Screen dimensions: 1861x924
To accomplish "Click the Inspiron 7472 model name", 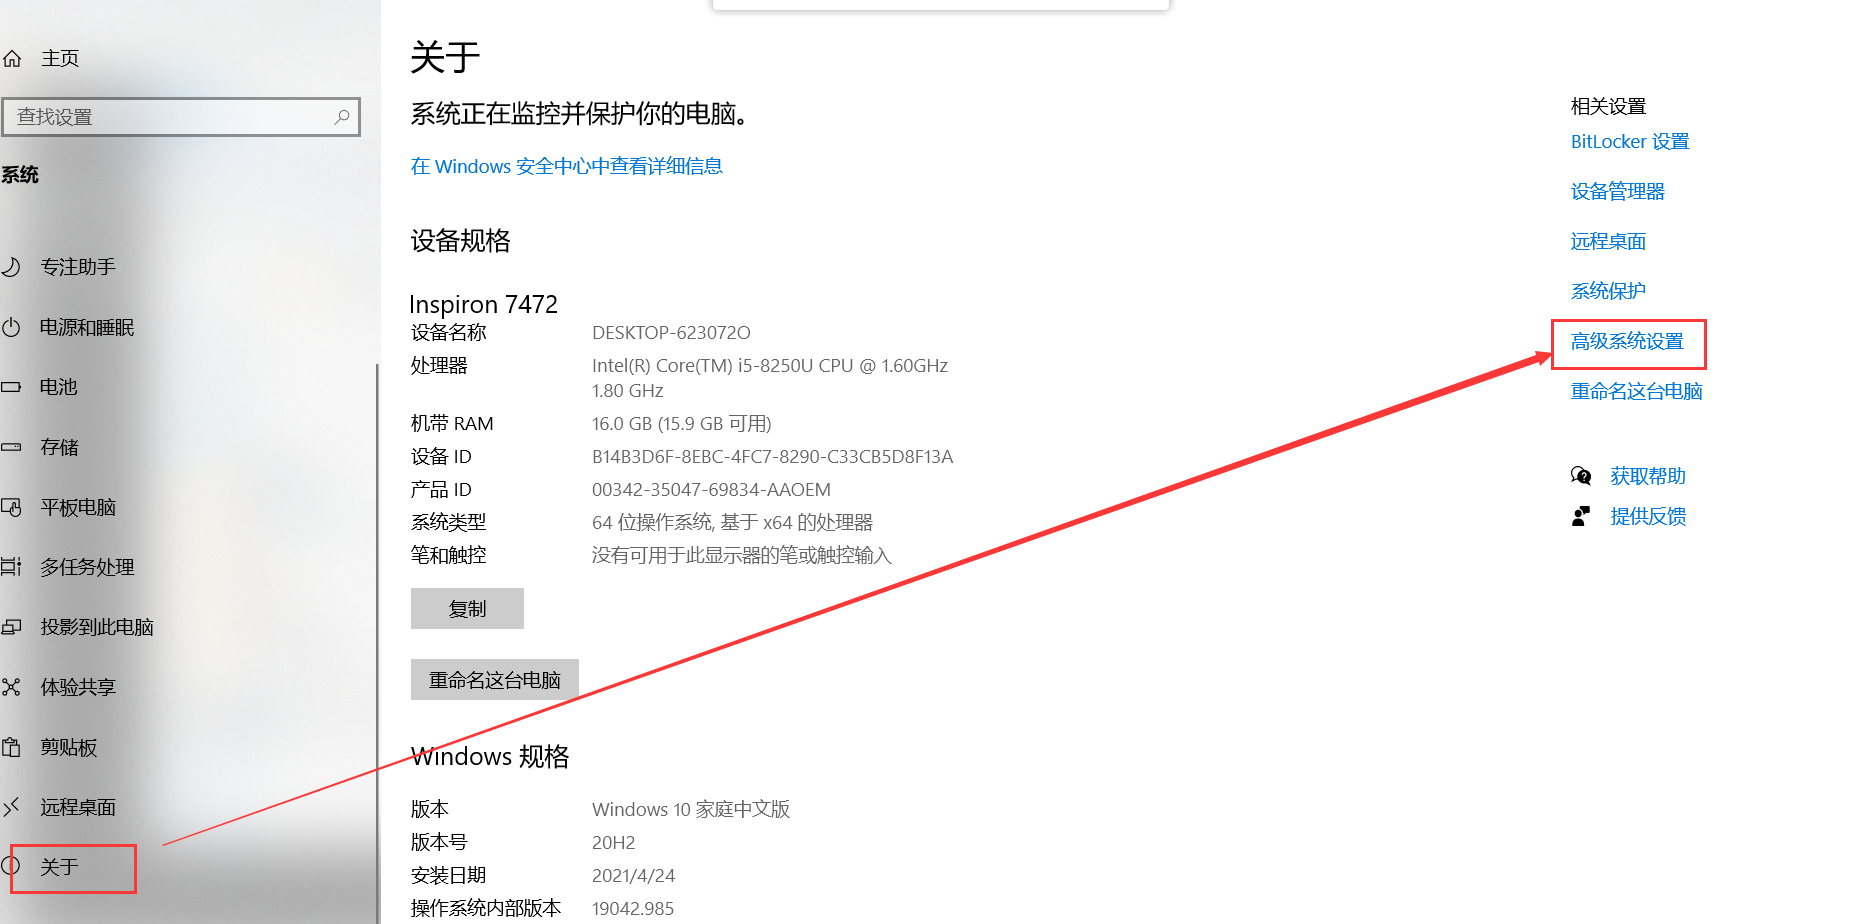I will tap(484, 304).
